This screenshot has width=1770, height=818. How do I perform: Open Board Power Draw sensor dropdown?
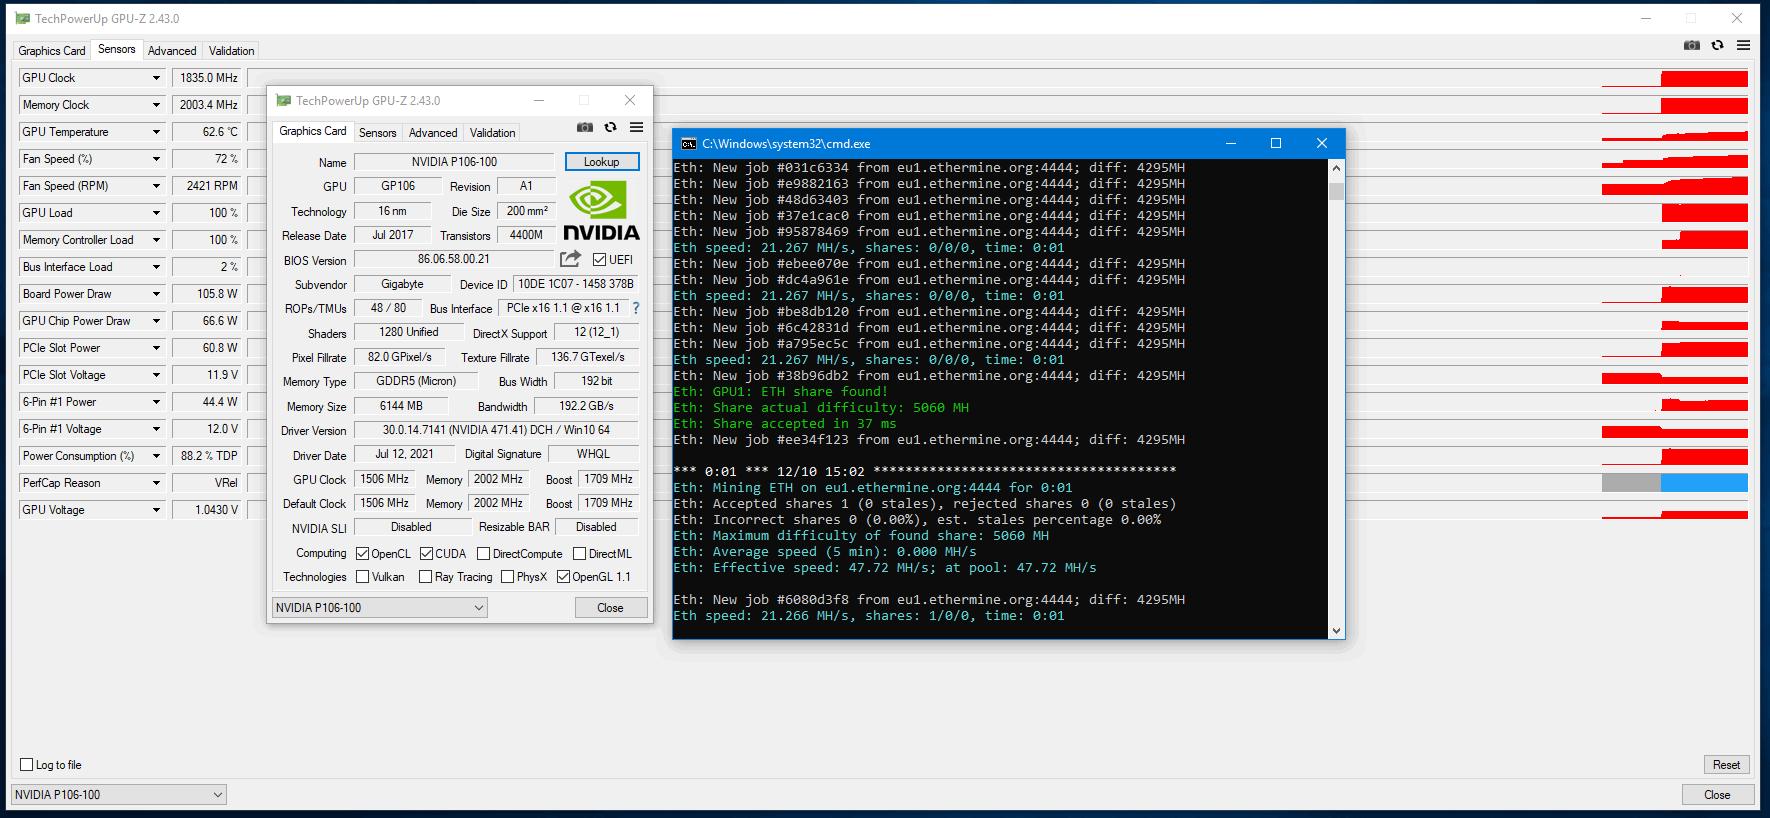pos(156,294)
